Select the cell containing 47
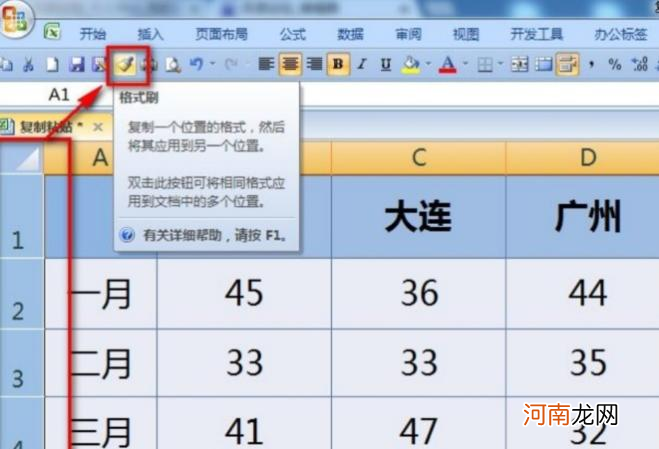This screenshot has height=449, width=659. (419, 423)
